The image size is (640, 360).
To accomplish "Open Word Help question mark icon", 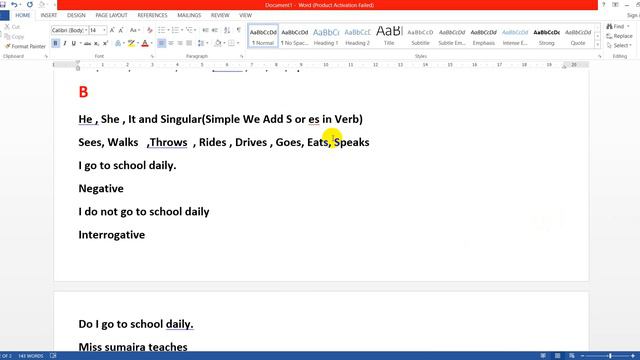I will pyautogui.click(x=604, y=4).
